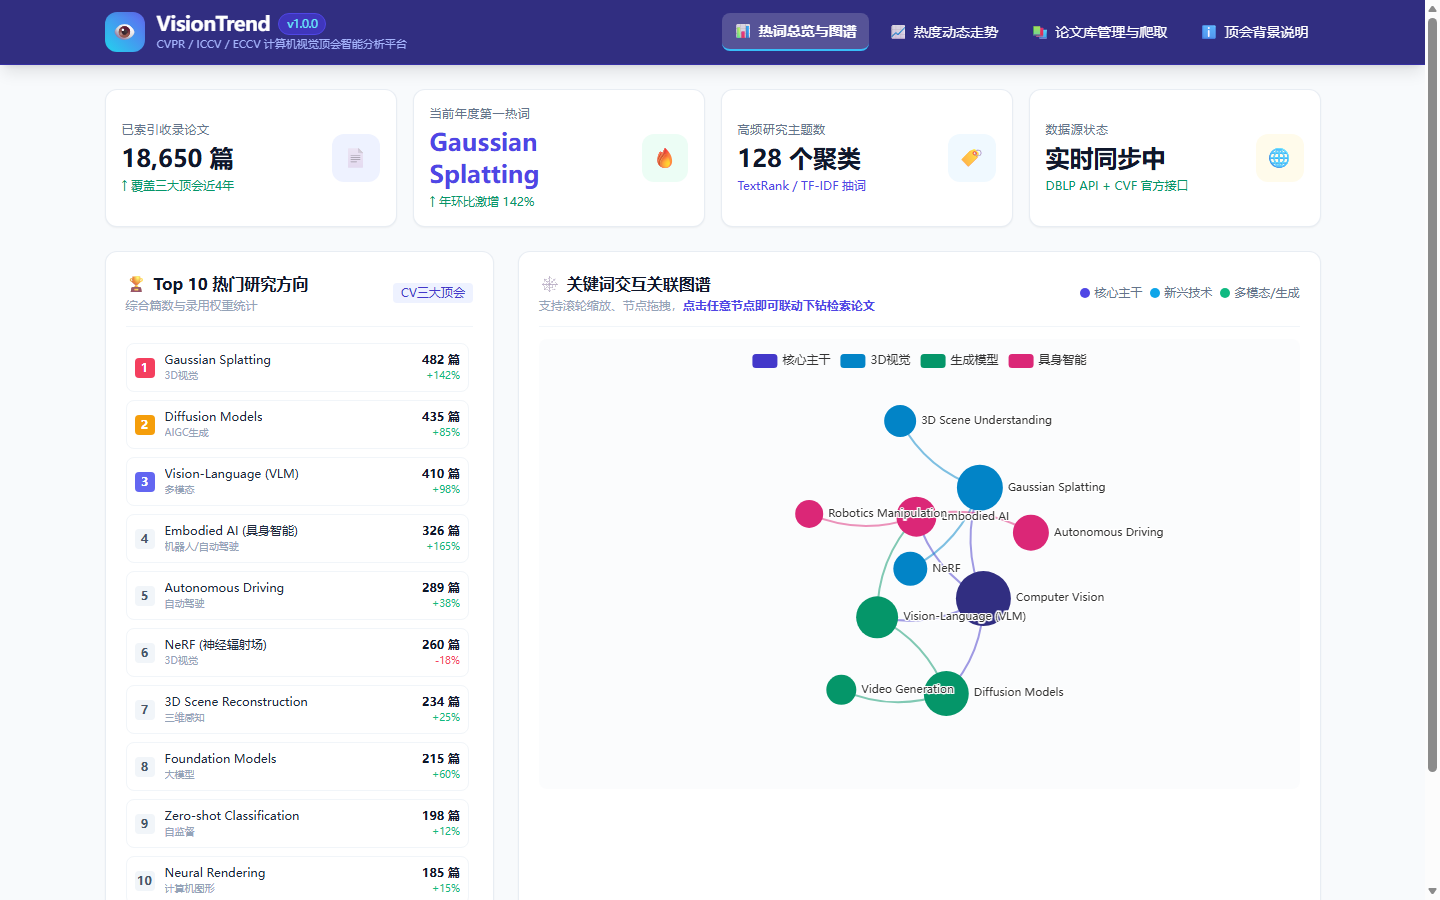Open the Diffusion Models row in Top 10 list
The width and height of the screenshot is (1440, 900).
[298, 425]
